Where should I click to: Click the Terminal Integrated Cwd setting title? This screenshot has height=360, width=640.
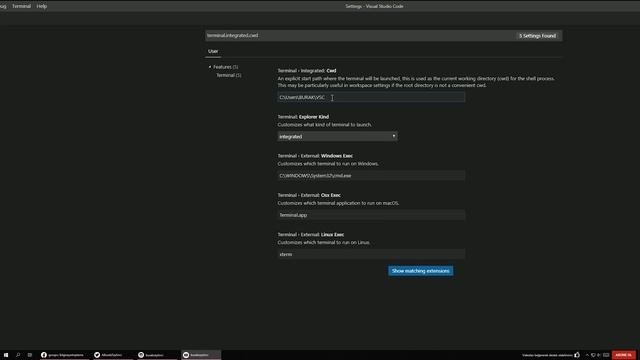click(307, 71)
